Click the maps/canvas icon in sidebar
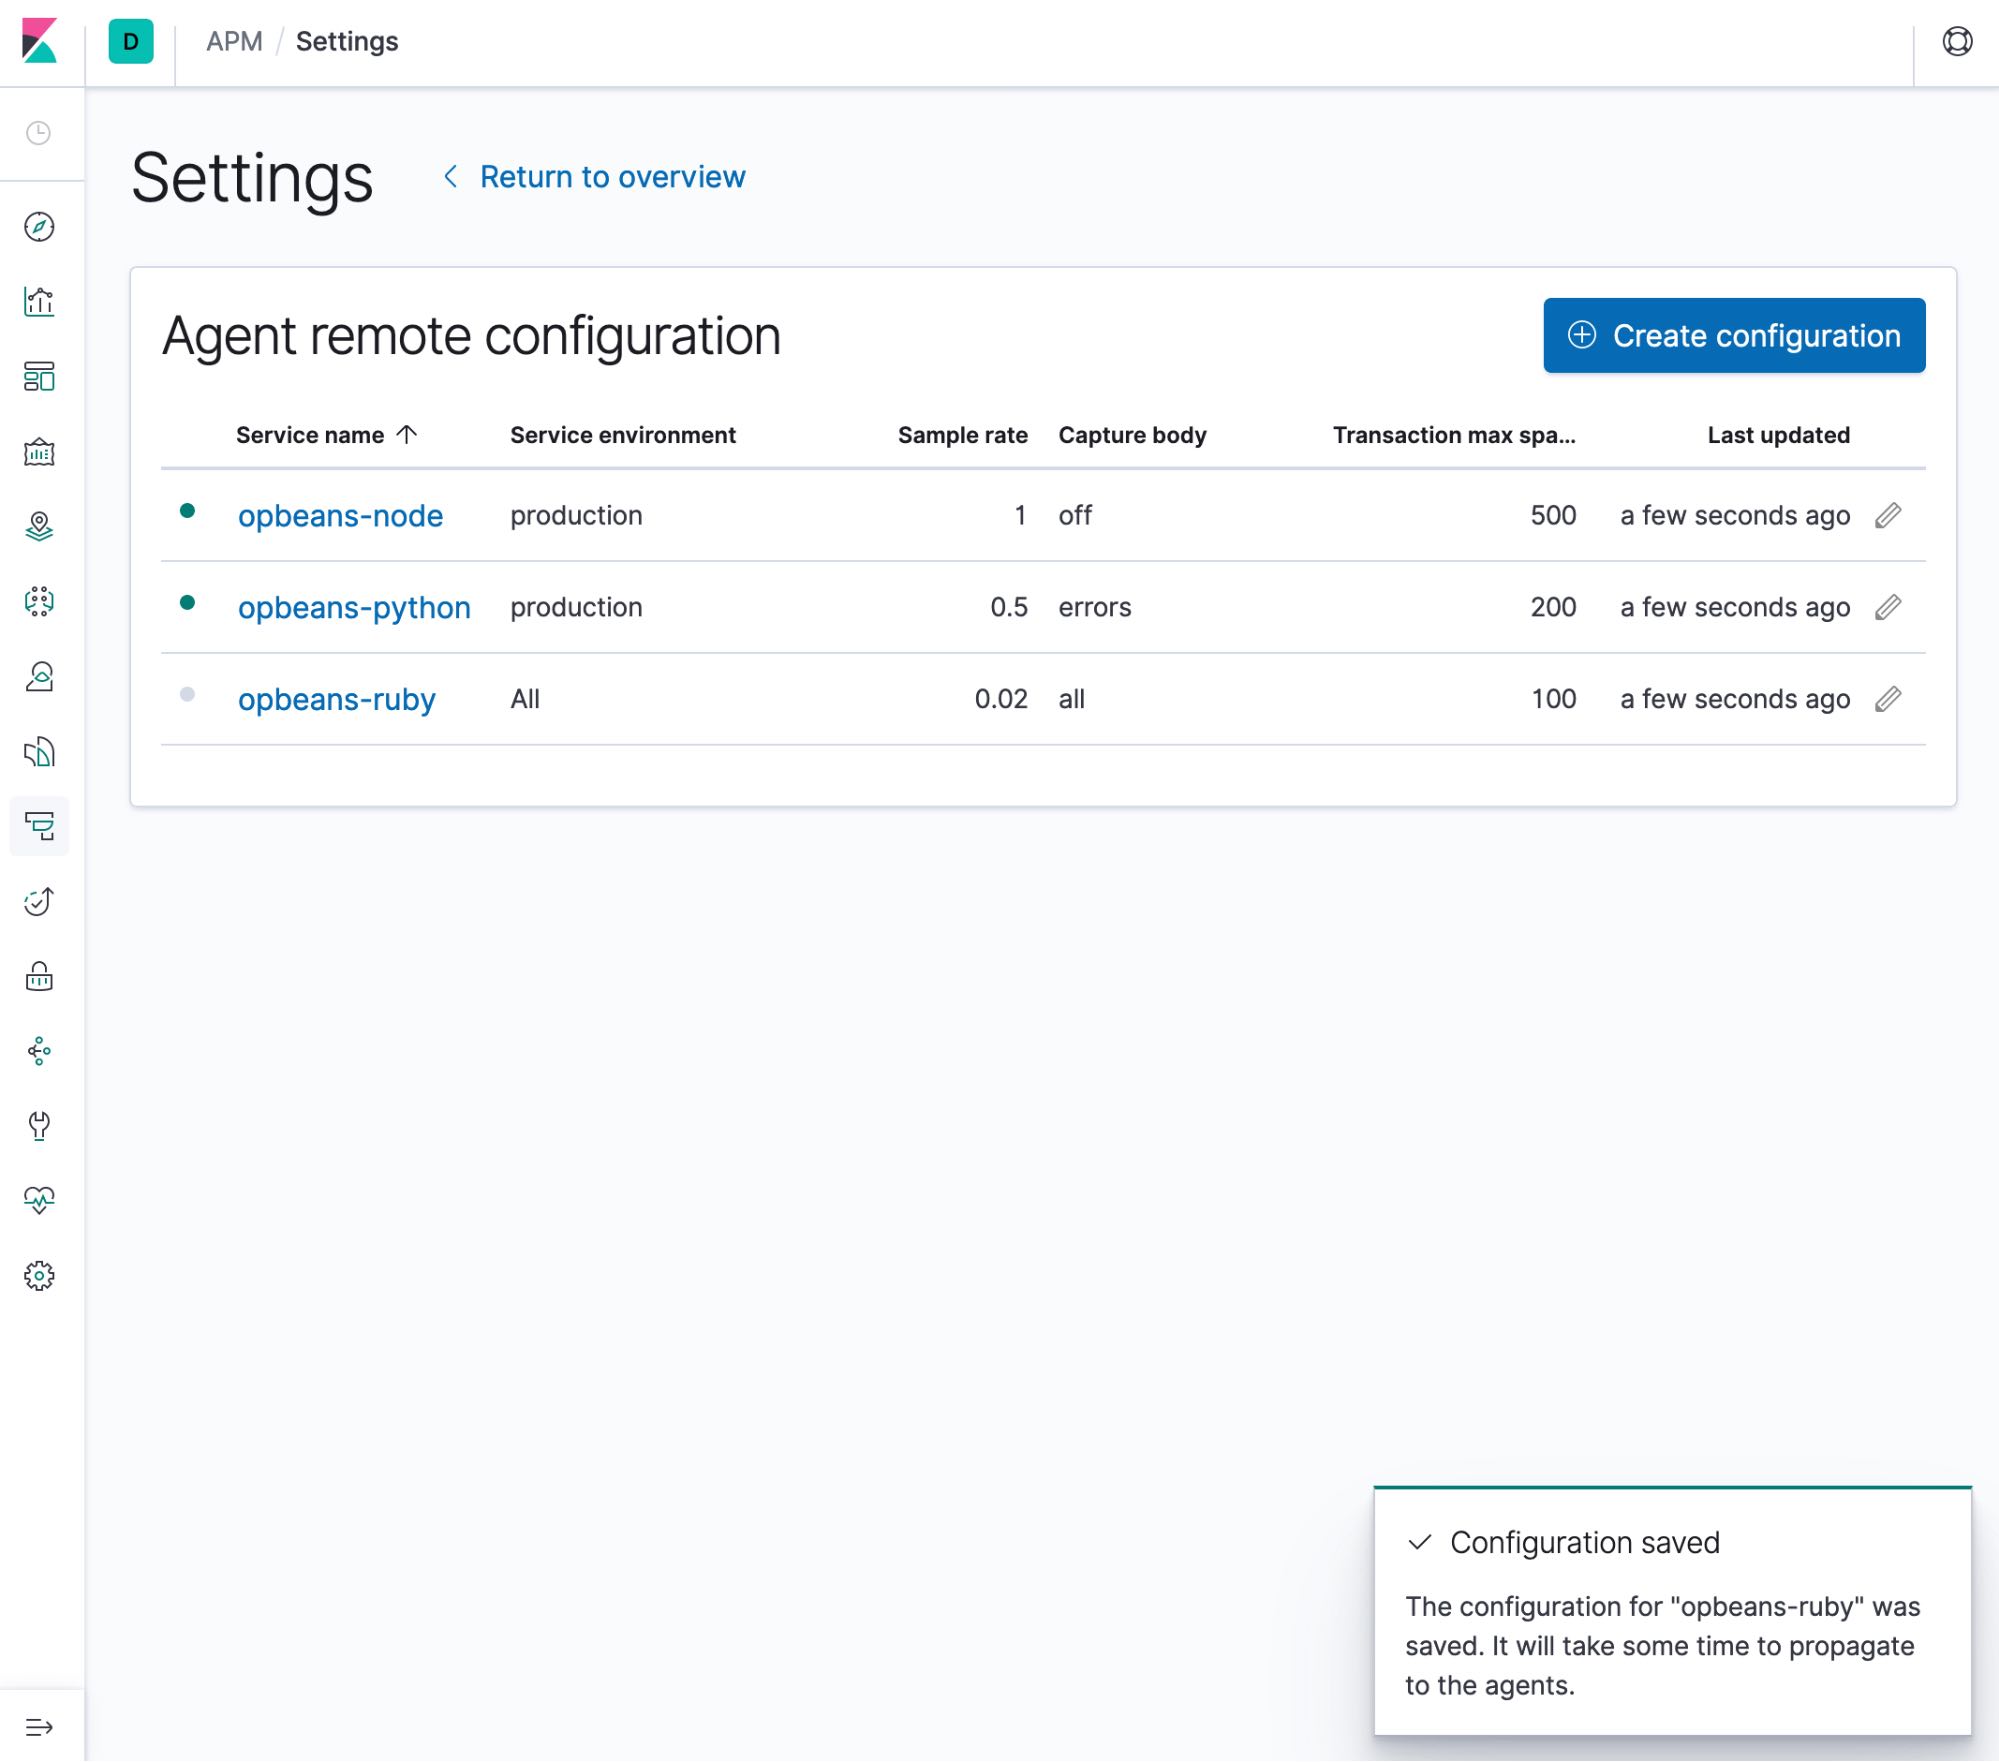Image resolution: width=1999 pixels, height=1762 pixels. (41, 526)
